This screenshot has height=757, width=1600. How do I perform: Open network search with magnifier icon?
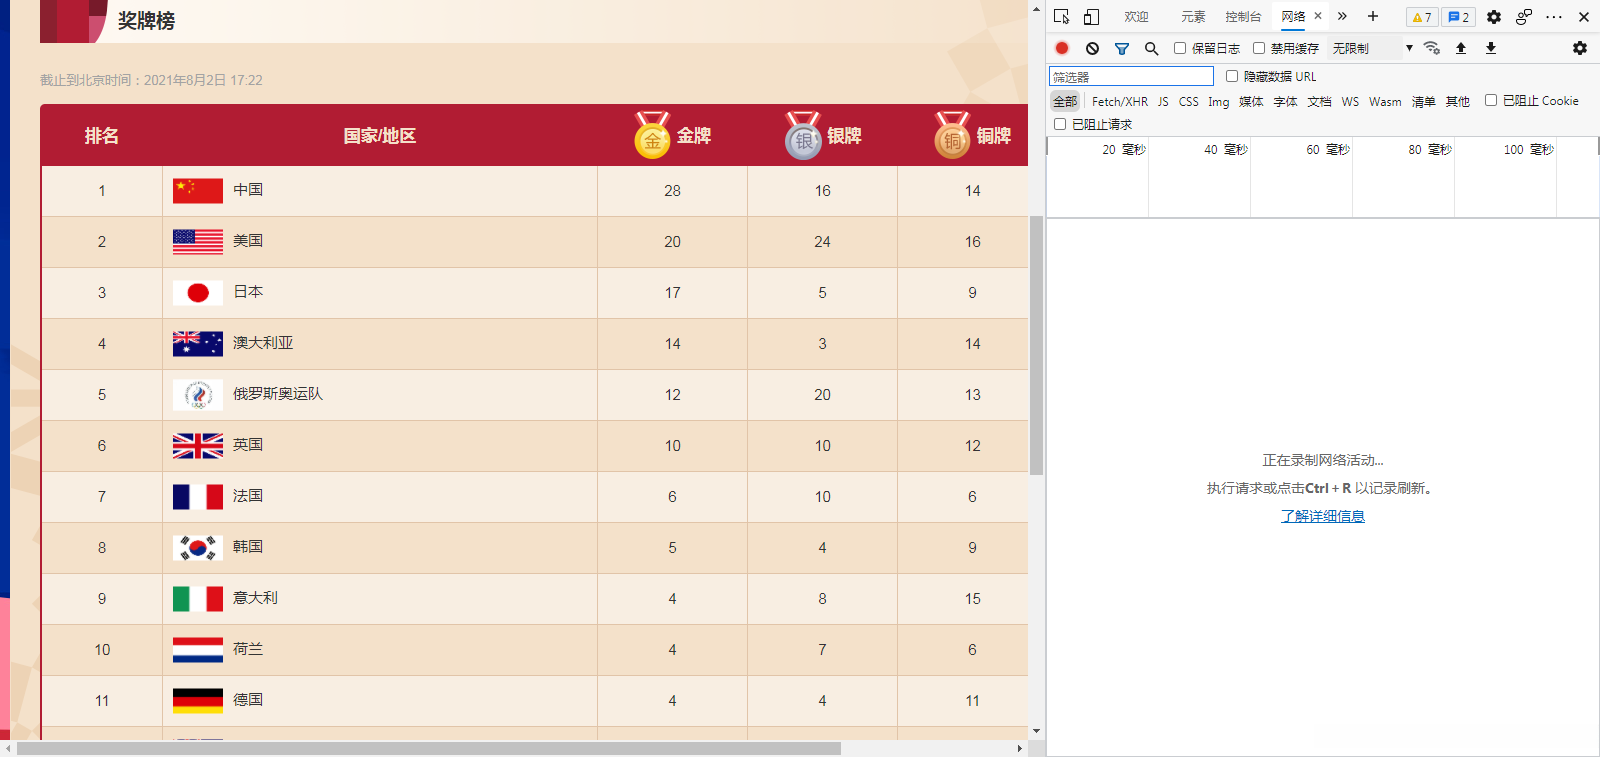tap(1152, 48)
